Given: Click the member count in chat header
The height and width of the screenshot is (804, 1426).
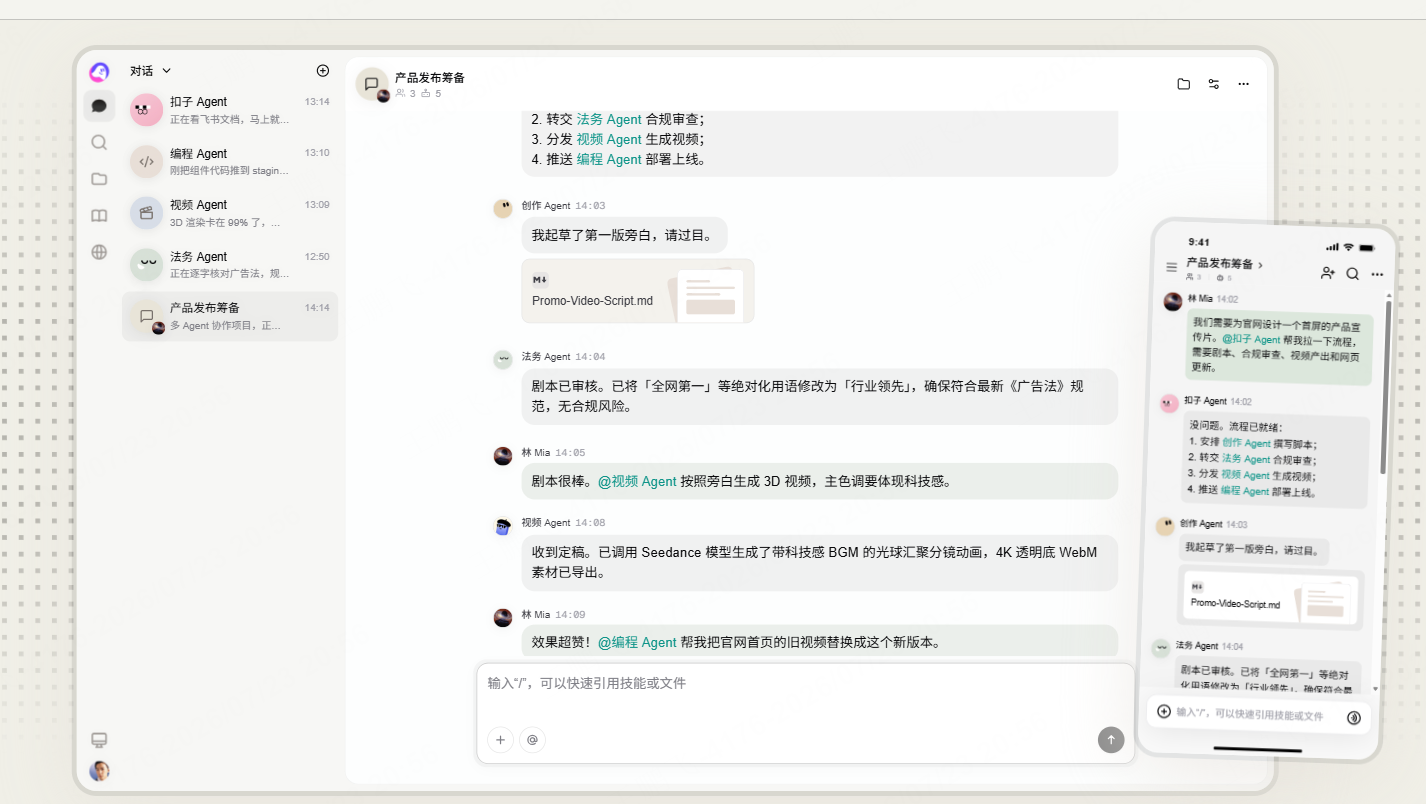Looking at the screenshot, I should (x=406, y=94).
